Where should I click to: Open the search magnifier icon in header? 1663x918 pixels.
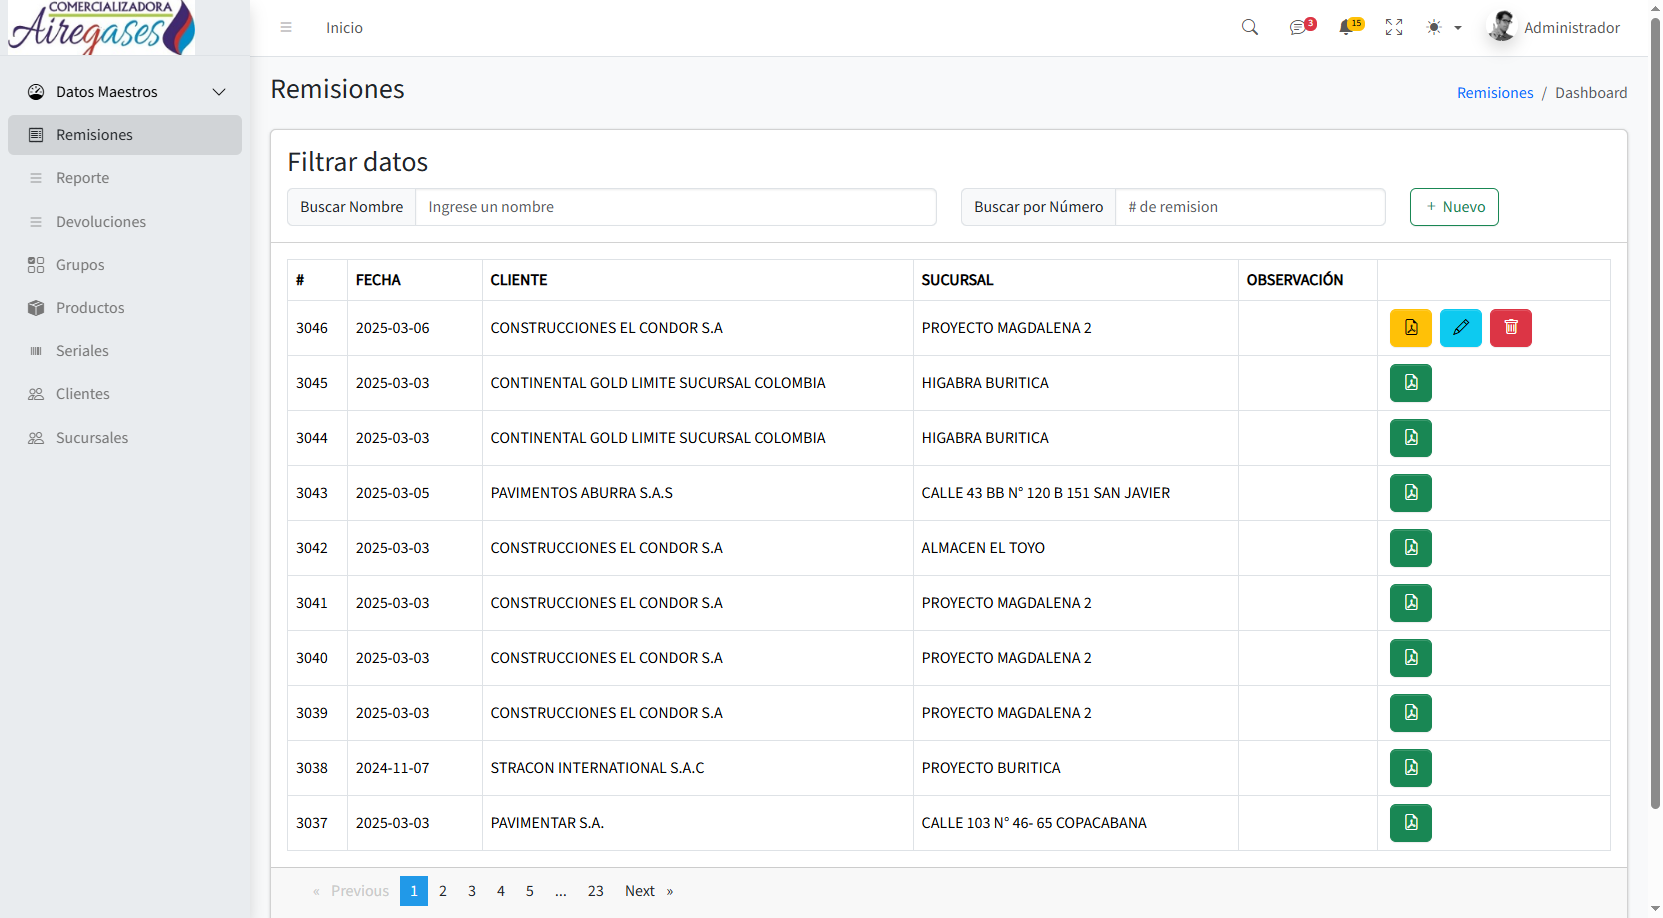(1250, 28)
